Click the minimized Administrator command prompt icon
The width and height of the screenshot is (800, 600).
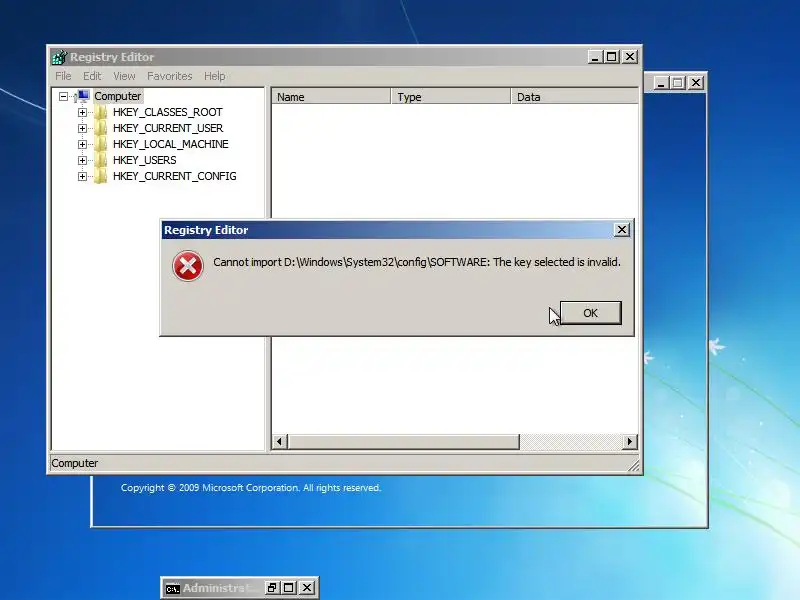click(172, 589)
